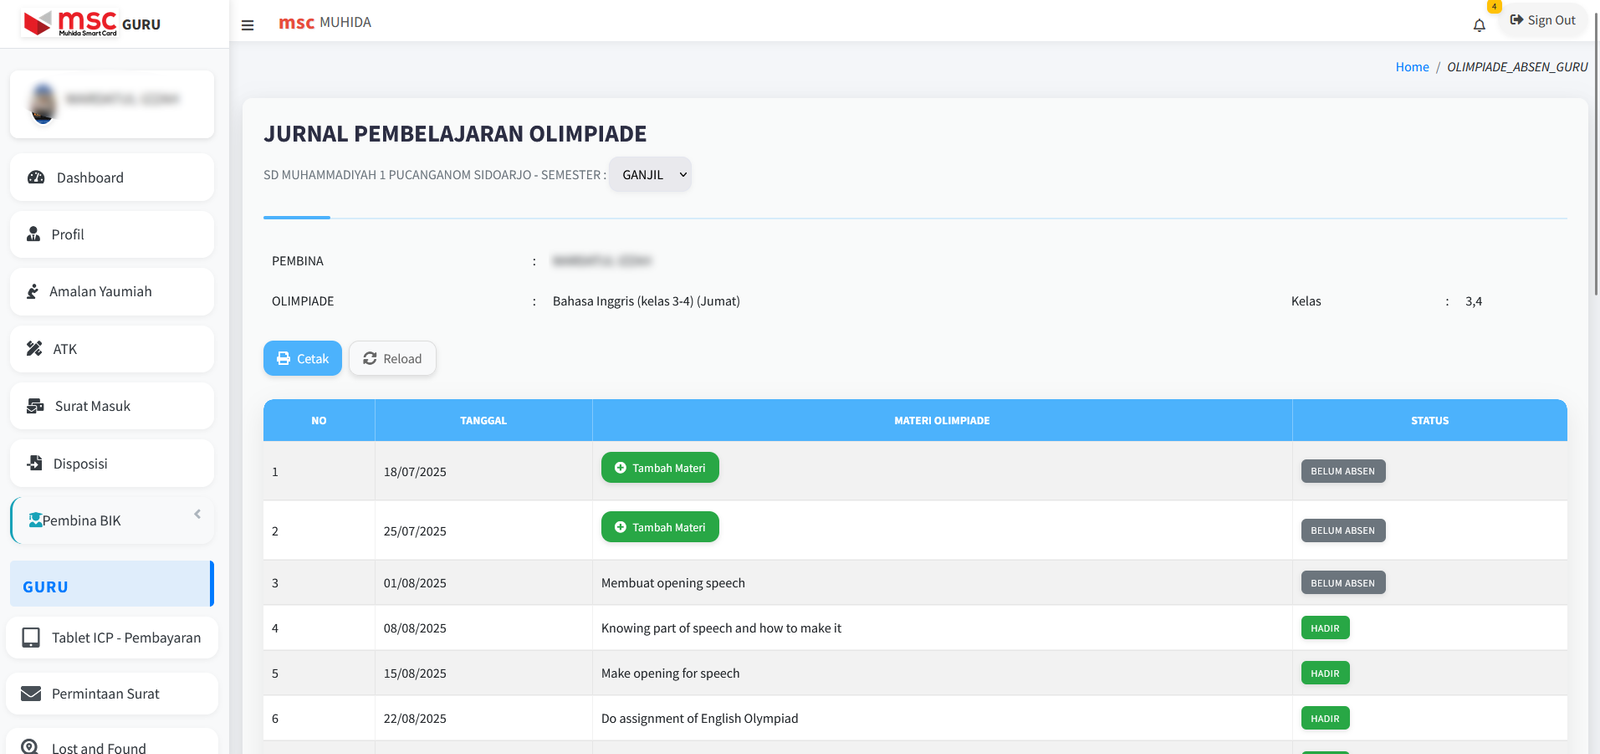Click the Tablet ICP tablet icon

tap(31, 637)
